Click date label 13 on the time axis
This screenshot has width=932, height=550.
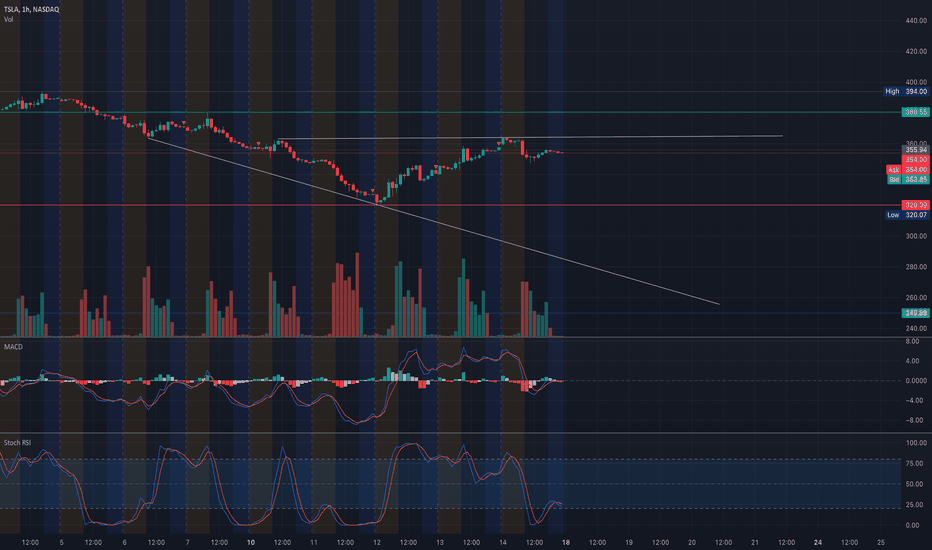click(439, 543)
